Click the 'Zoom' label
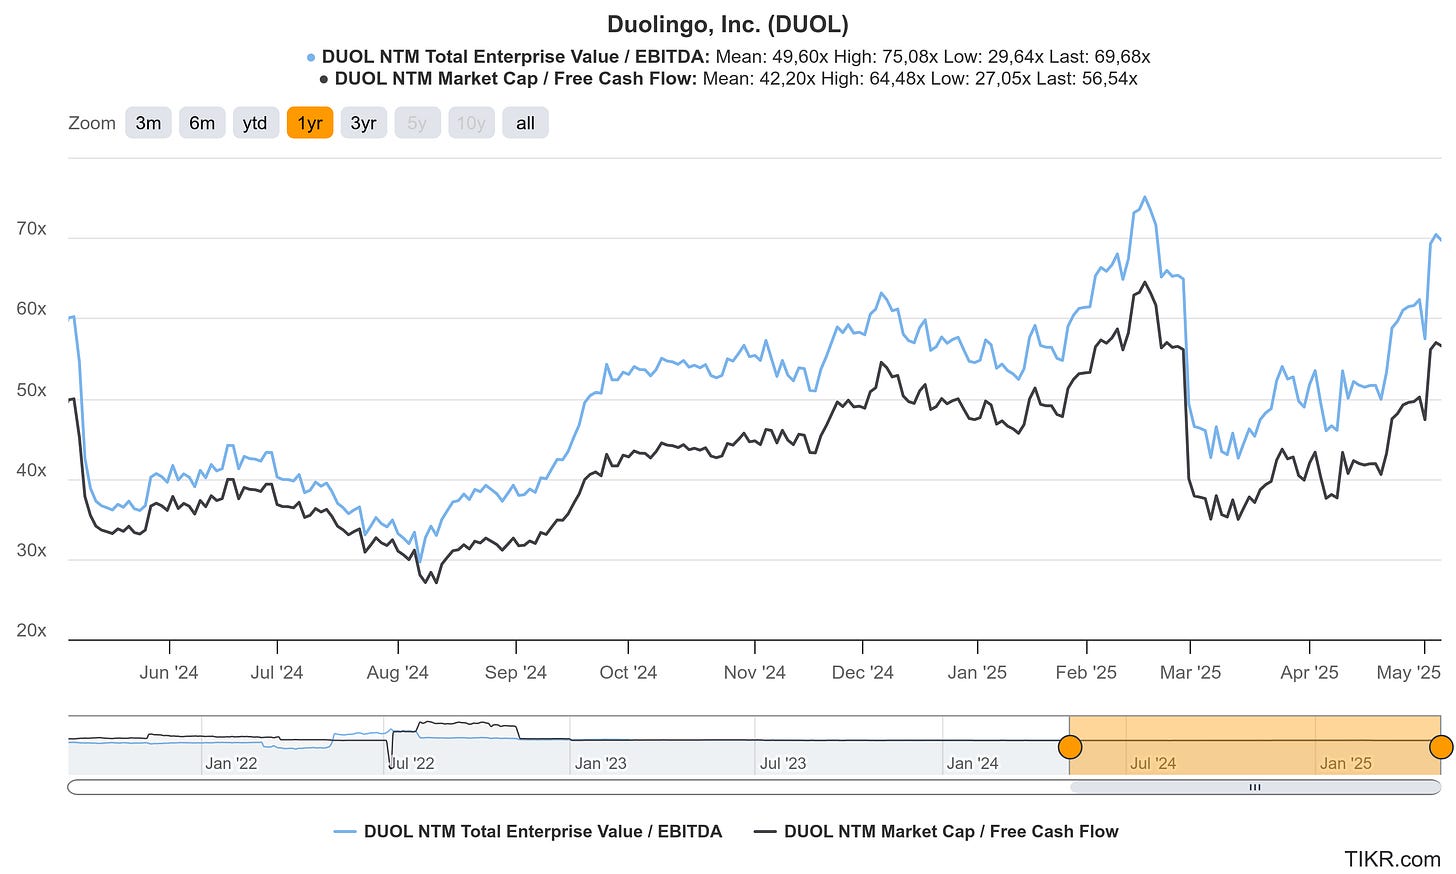 [92, 123]
